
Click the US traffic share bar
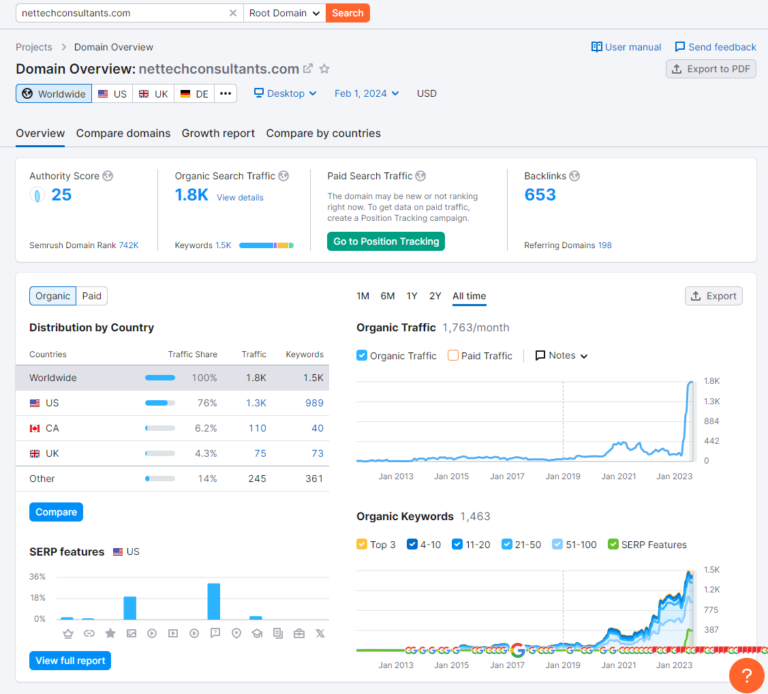click(x=159, y=403)
